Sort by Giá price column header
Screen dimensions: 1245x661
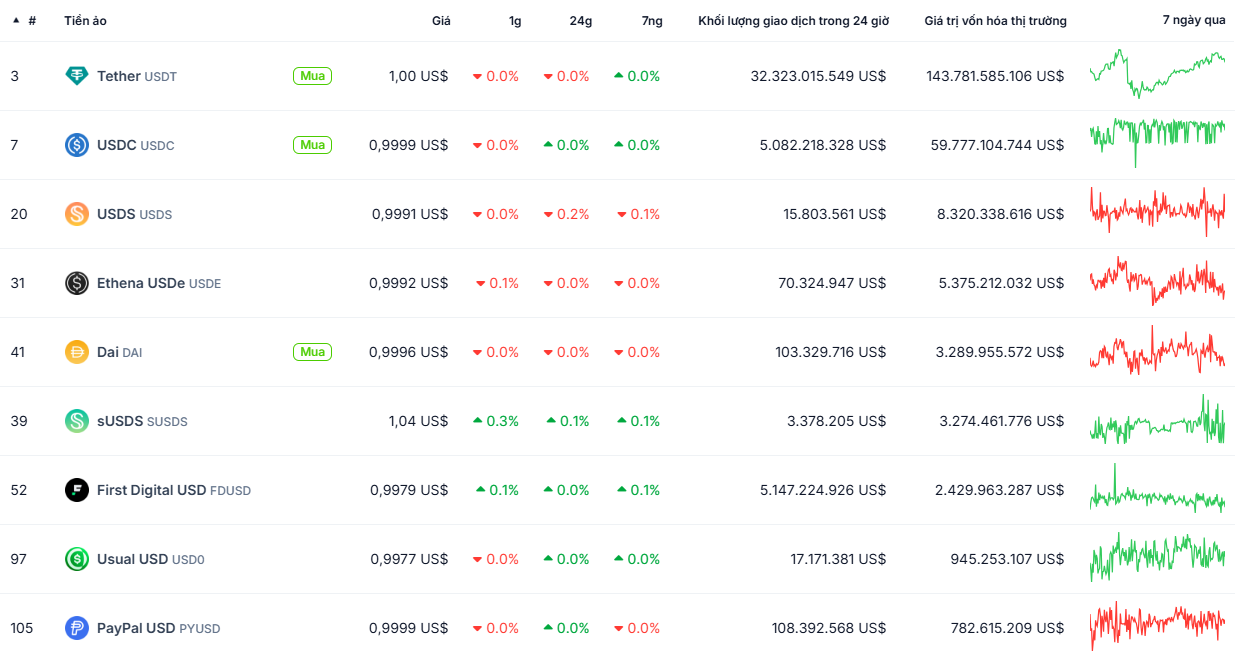pyautogui.click(x=440, y=20)
